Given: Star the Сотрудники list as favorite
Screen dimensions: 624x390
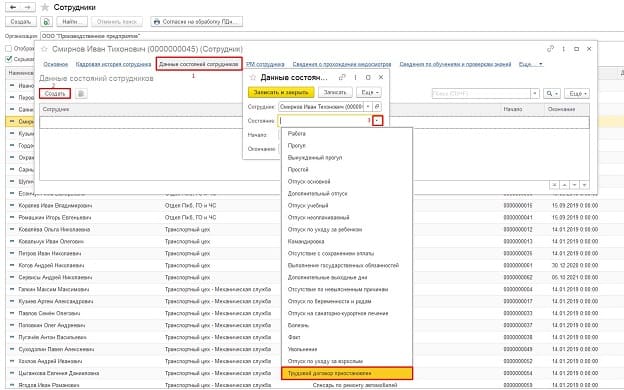Looking at the screenshot, I should (45, 8).
